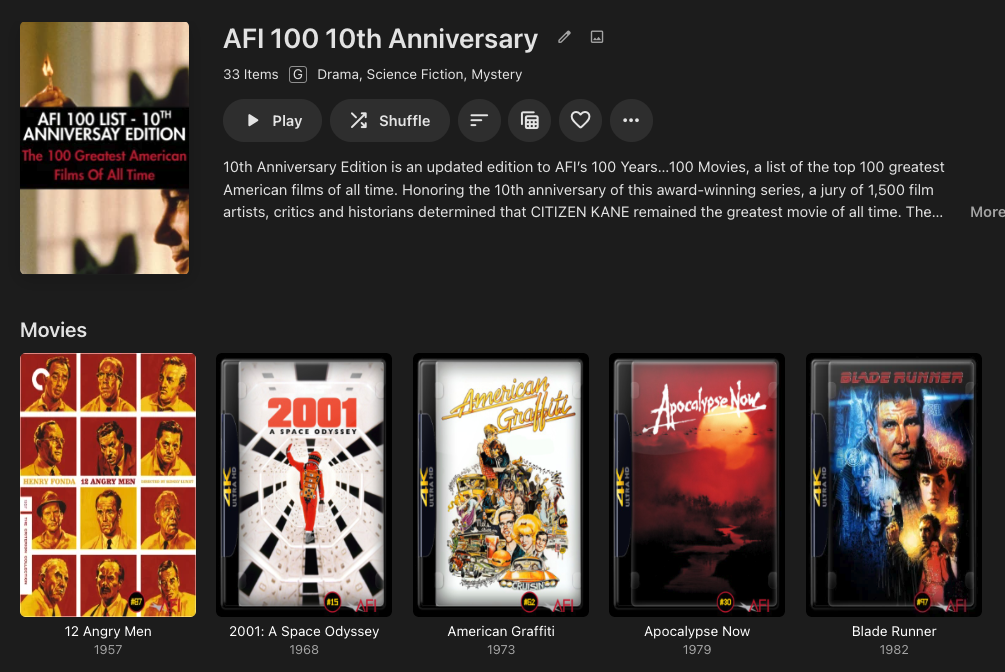Expand the description with More
This screenshot has width=1005, height=672.
(987, 212)
